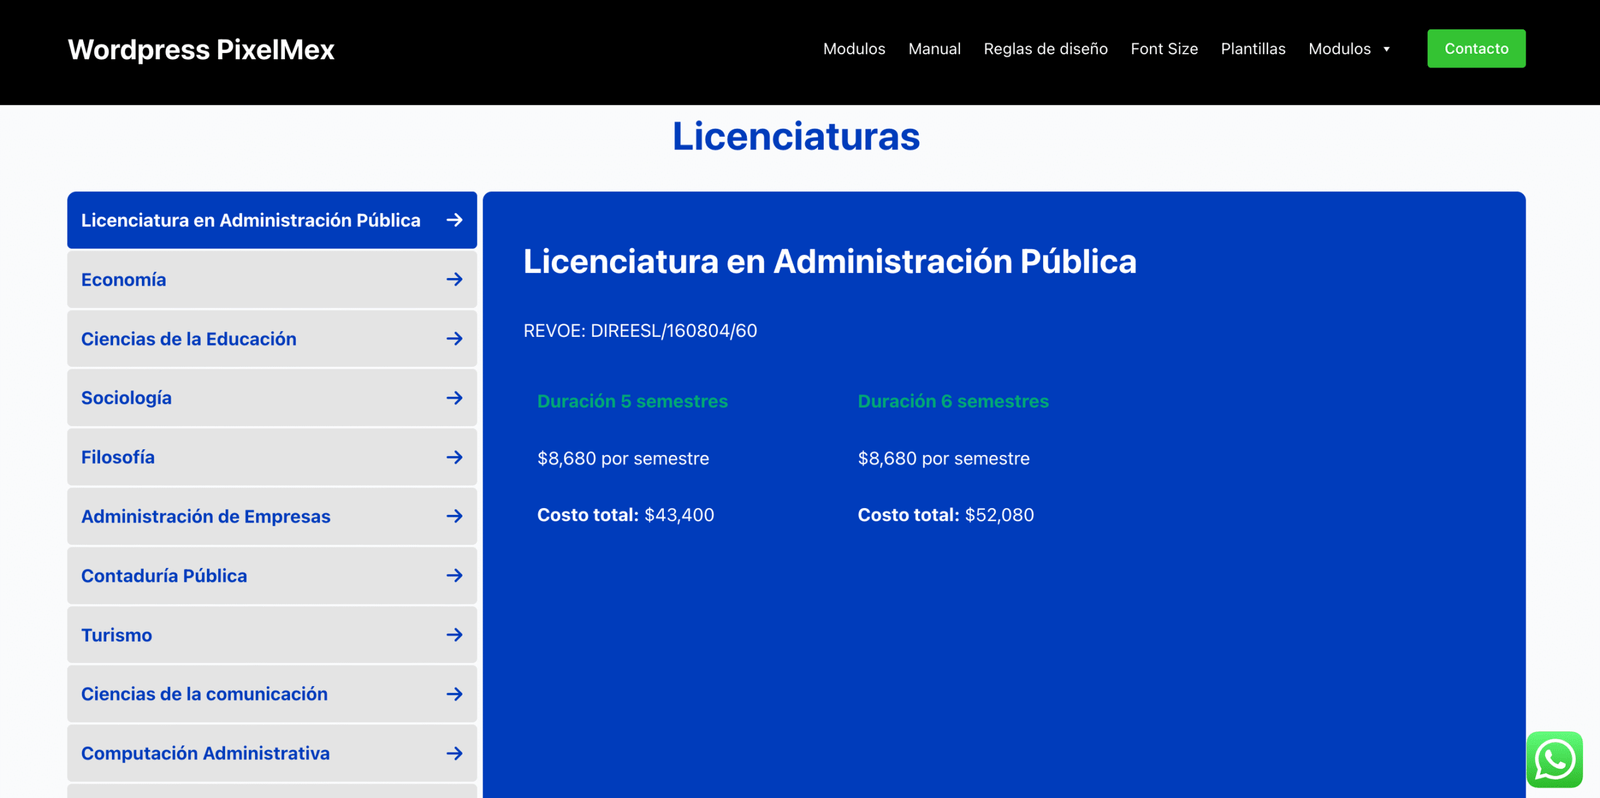This screenshot has width=1600, height=798.
Task: Click the Duración 6 semestres heading
Action: (952, 402)
